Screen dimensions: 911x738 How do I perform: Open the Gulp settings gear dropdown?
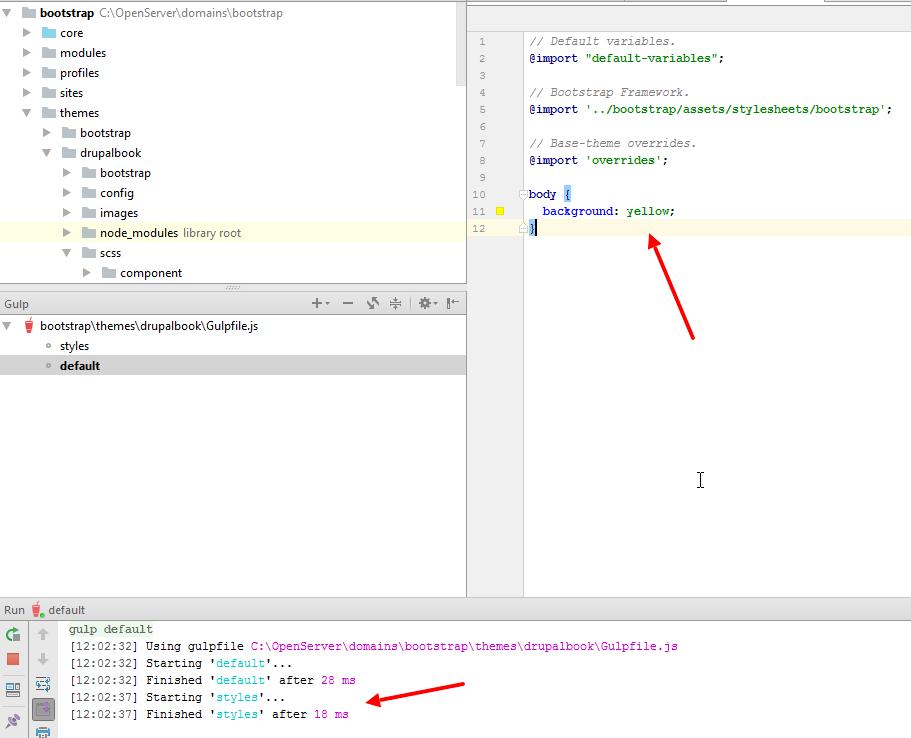(x=428, y=303)
